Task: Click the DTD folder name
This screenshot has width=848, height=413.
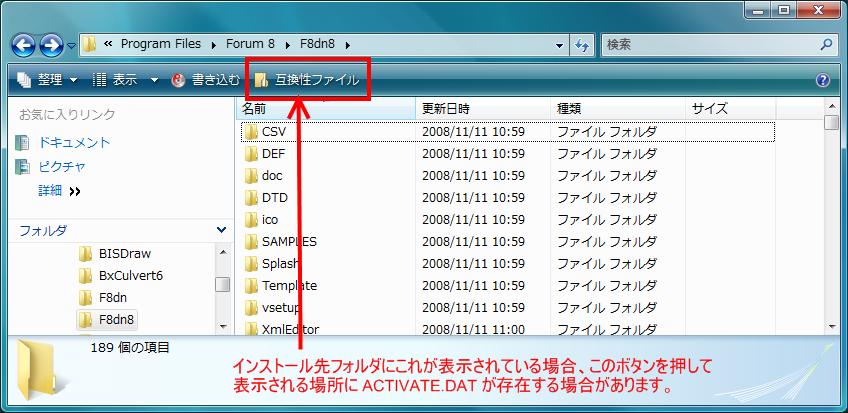Action: [275, 198]
